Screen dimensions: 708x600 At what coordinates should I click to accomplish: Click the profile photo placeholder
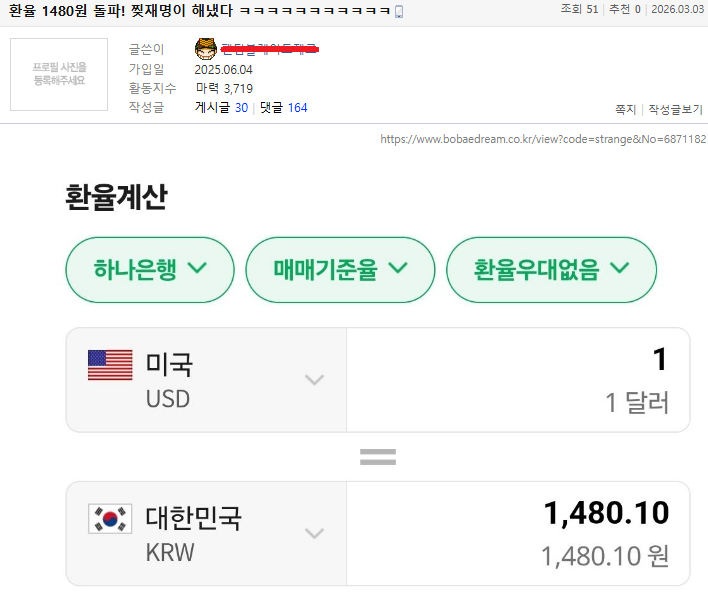(59, 74)
